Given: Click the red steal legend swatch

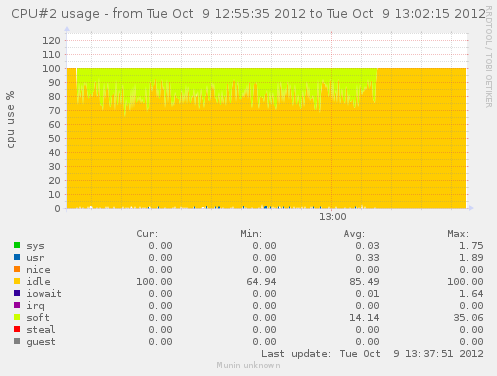Looking at the screenshot, I should [x=17, y=329].
